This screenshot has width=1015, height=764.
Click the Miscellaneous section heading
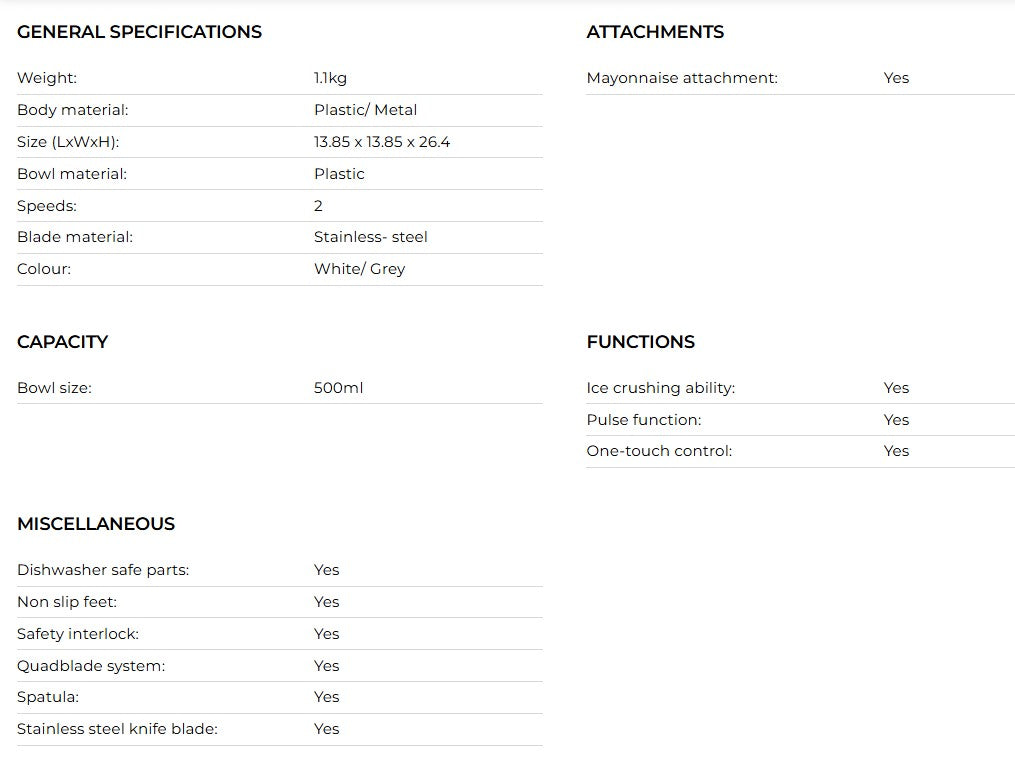click(x=96, y=524)
